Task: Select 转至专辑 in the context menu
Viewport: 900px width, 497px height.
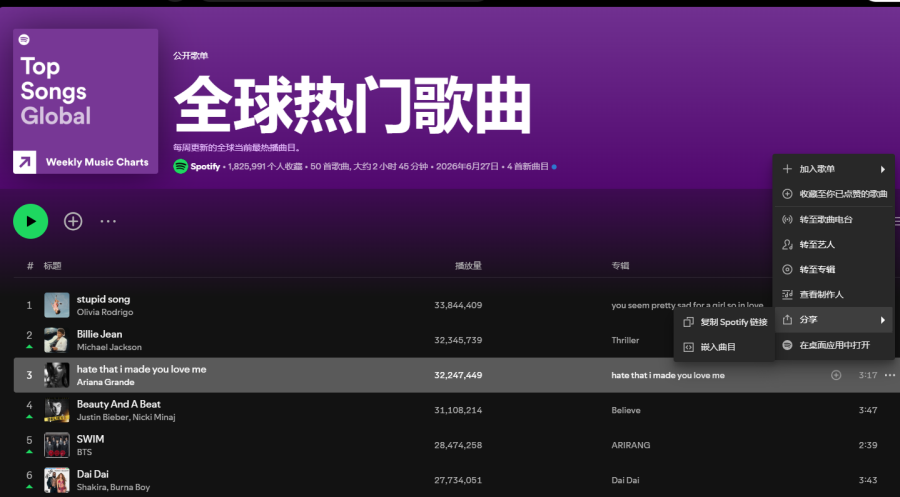Action: [x=833, y=269]
